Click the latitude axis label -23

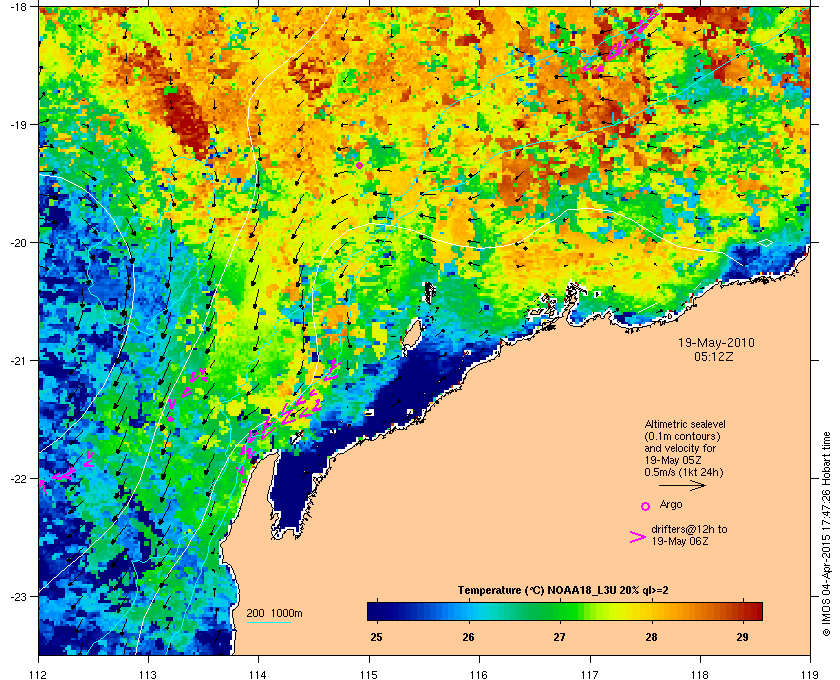click(x=18, y=596)
